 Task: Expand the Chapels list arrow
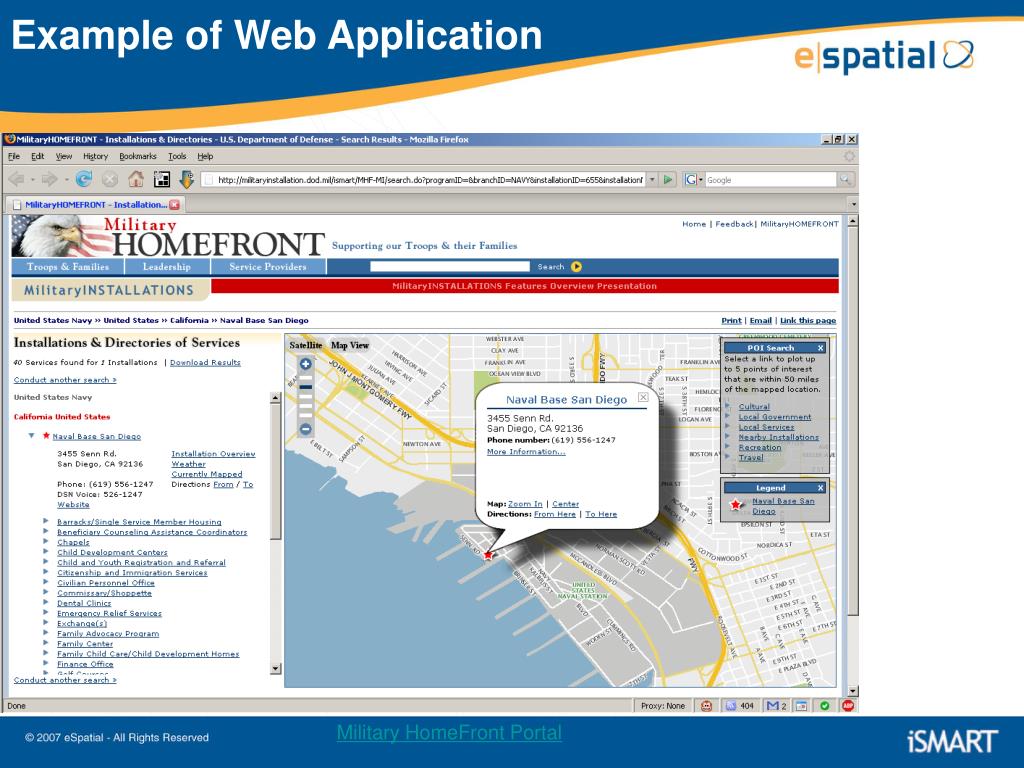[x=46, y=541]
